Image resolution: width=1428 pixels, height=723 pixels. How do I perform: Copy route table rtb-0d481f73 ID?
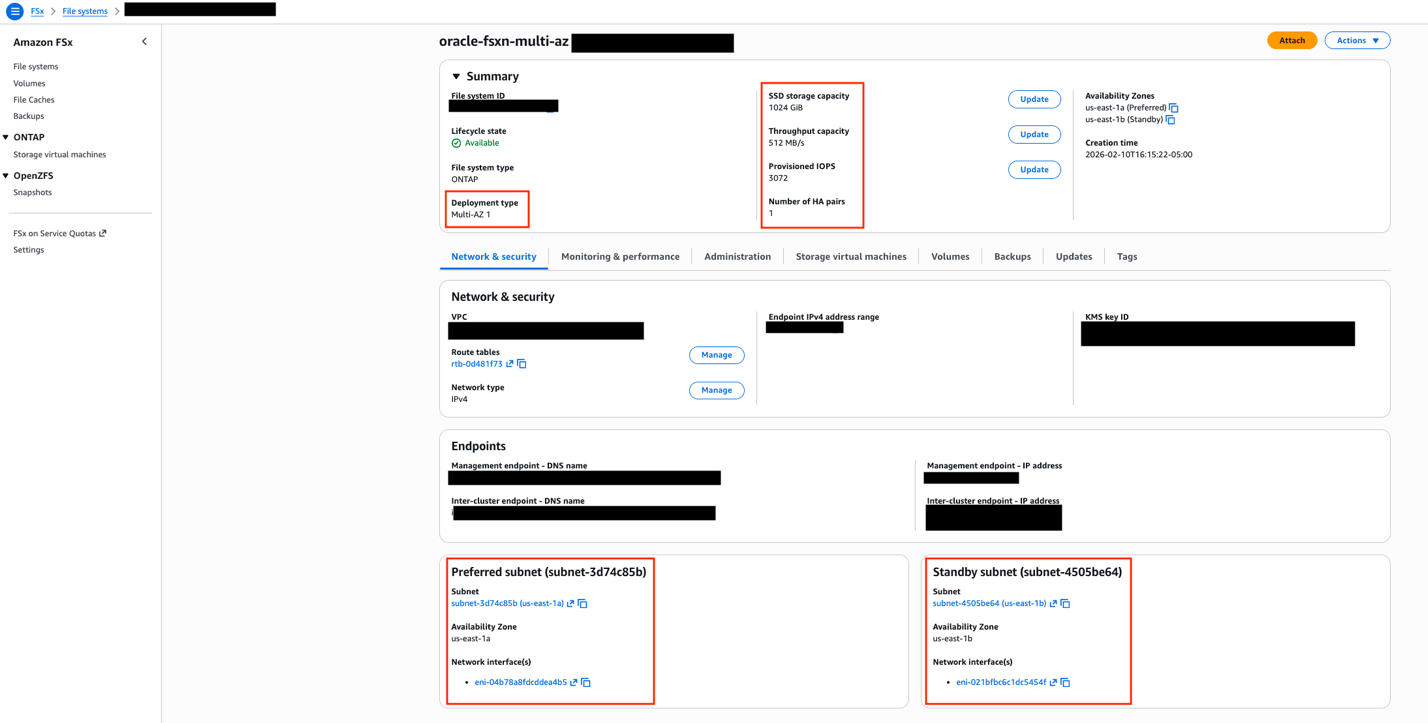point(522,364)
